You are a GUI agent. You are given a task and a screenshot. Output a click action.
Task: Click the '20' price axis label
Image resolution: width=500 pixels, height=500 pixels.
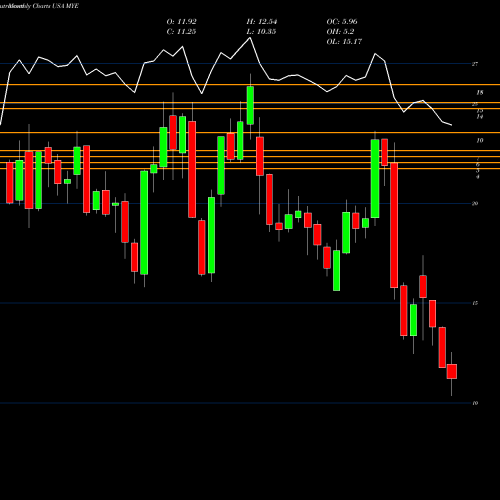(x=475, y=203)
